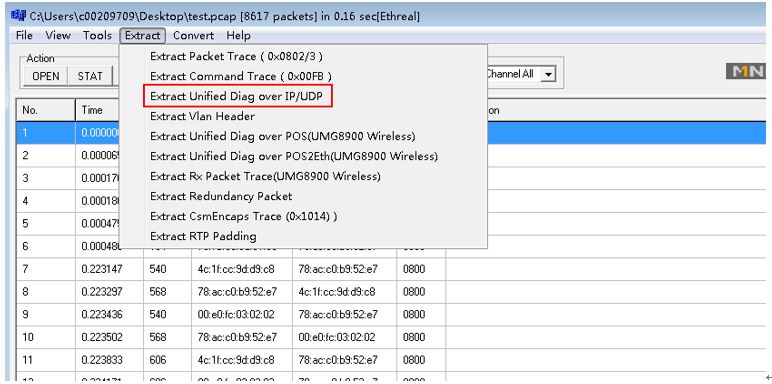The width and height of the screenshot is (772, 384).
Task: Select Extract RTP Padding
Action: point(203,236)
